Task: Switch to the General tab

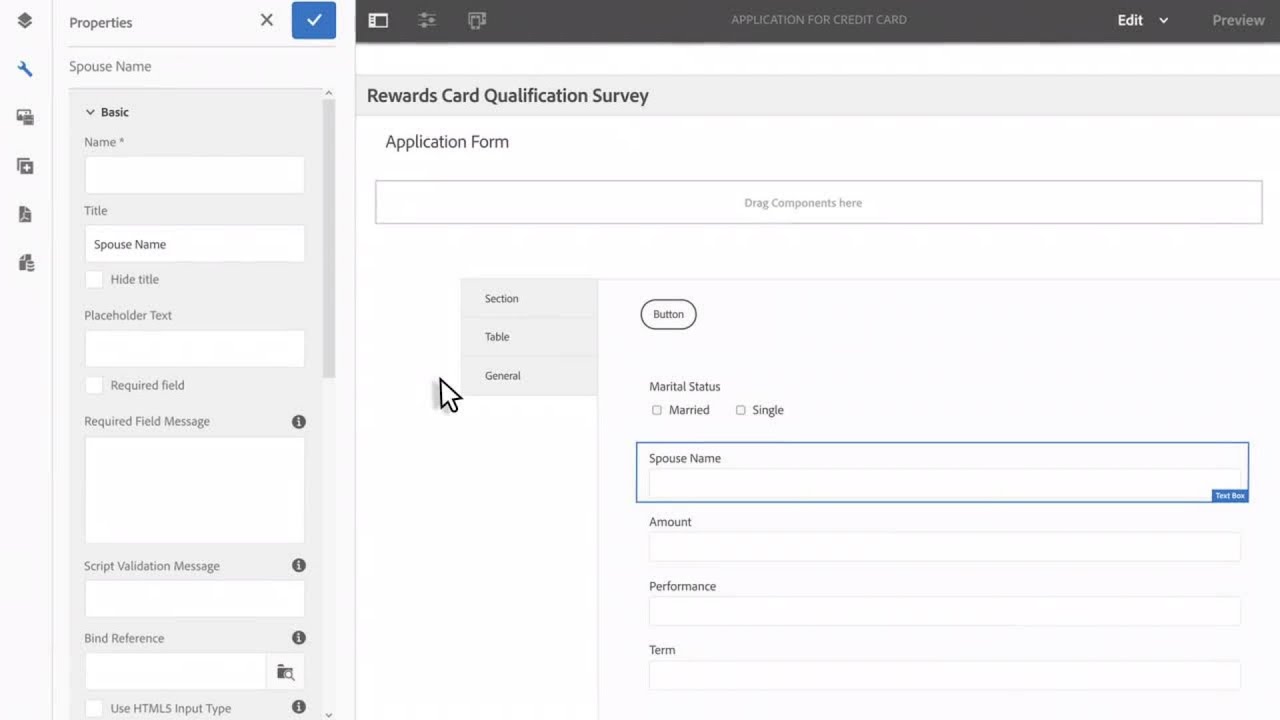Action: [x=529, y=376]
